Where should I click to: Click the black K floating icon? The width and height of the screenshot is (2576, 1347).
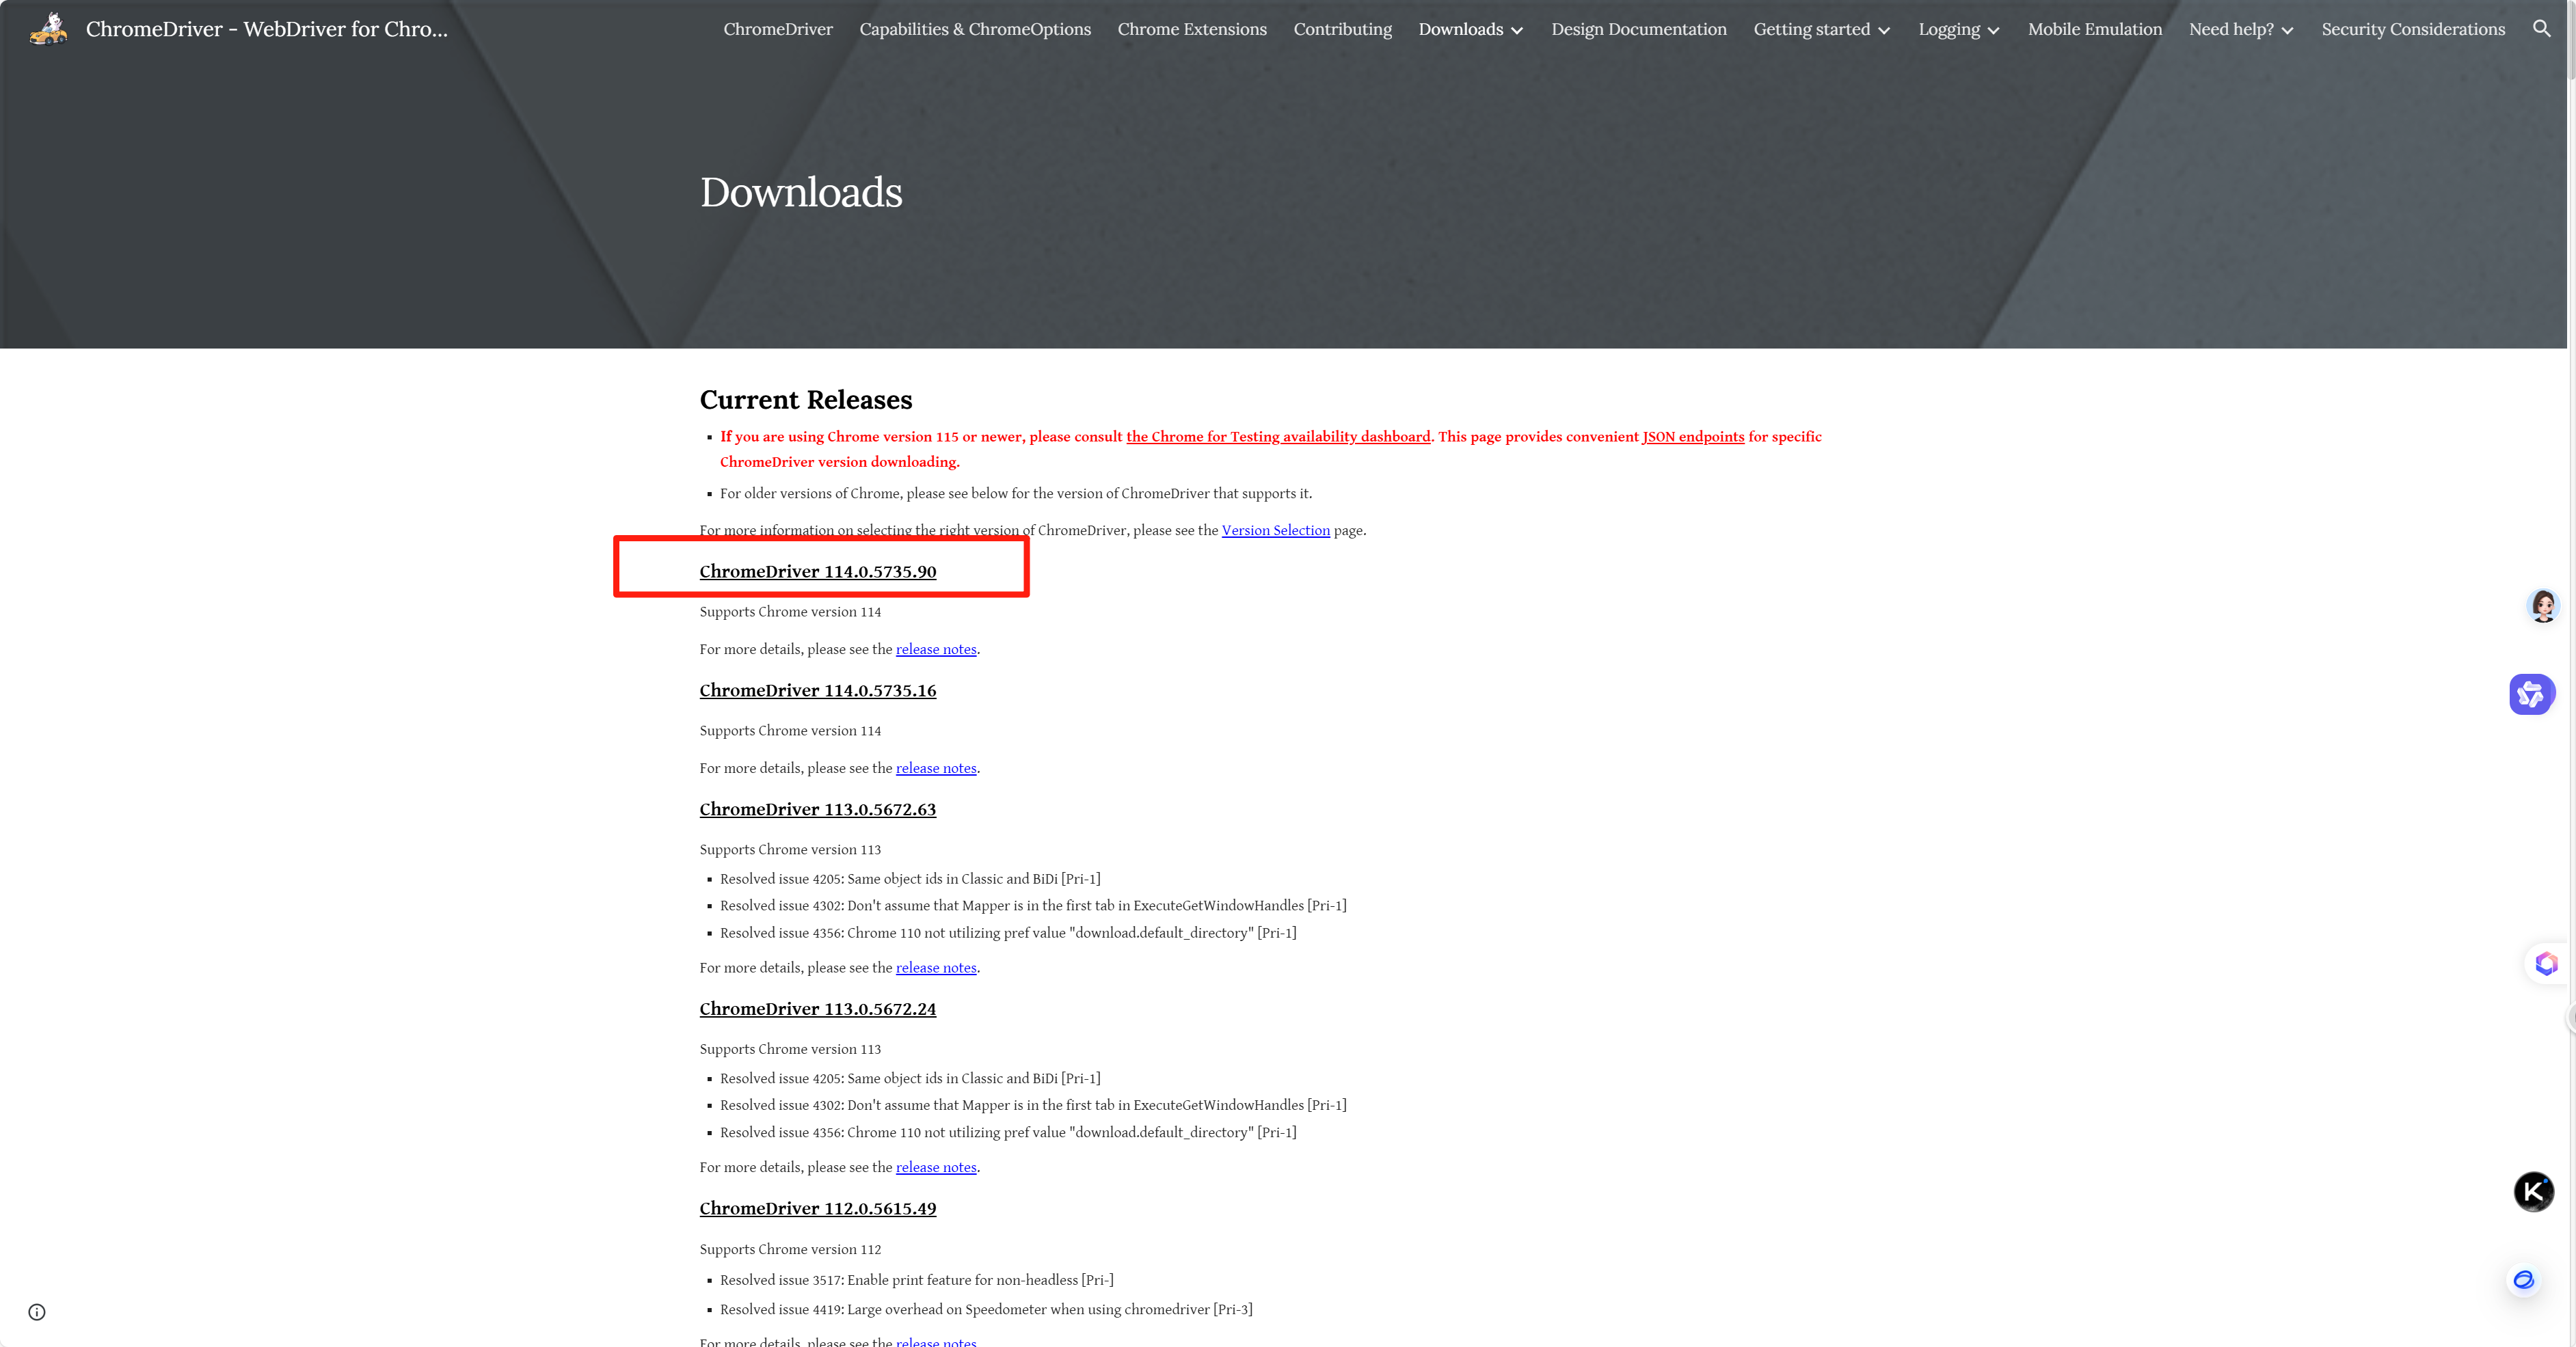click(2533, 1191)
